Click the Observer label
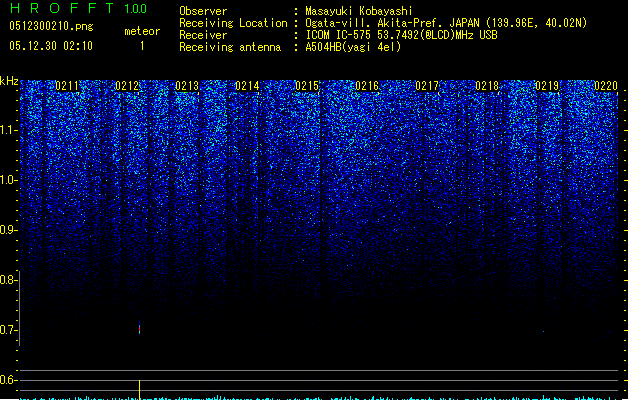Viewport: 629px width, 400px height. [203, 11]
